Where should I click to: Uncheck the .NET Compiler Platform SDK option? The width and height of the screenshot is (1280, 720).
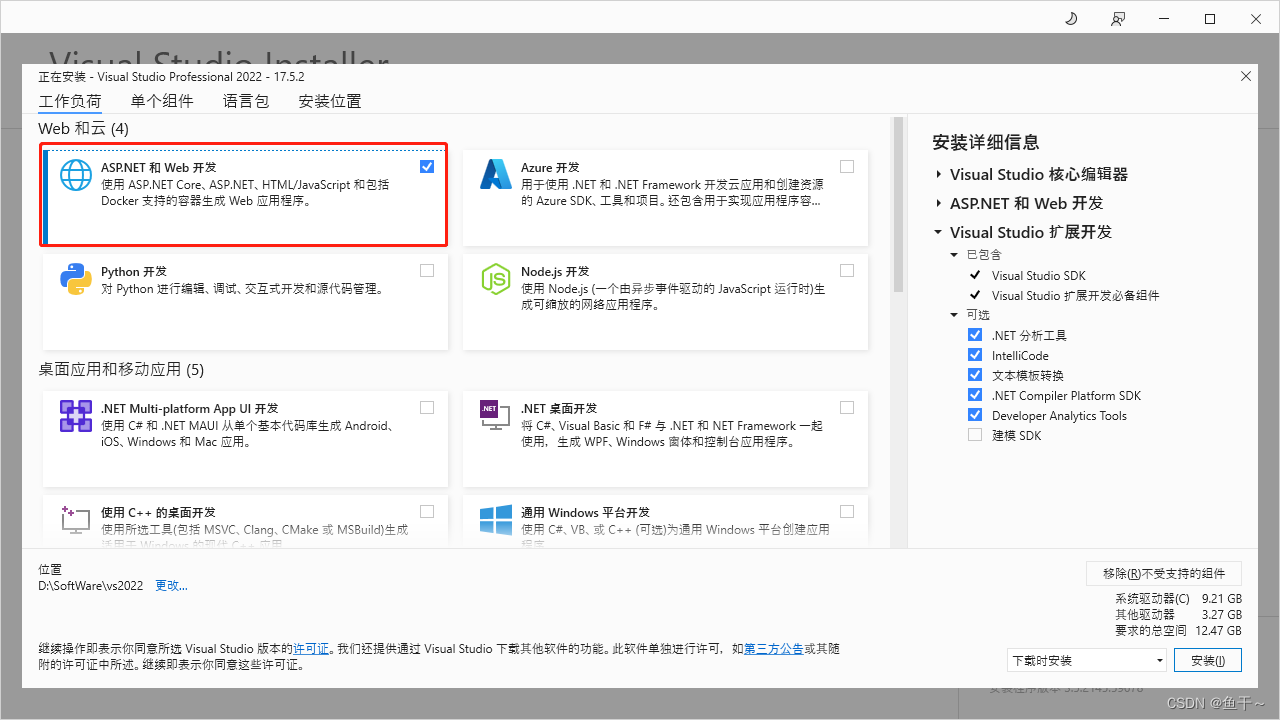(975, 395)
